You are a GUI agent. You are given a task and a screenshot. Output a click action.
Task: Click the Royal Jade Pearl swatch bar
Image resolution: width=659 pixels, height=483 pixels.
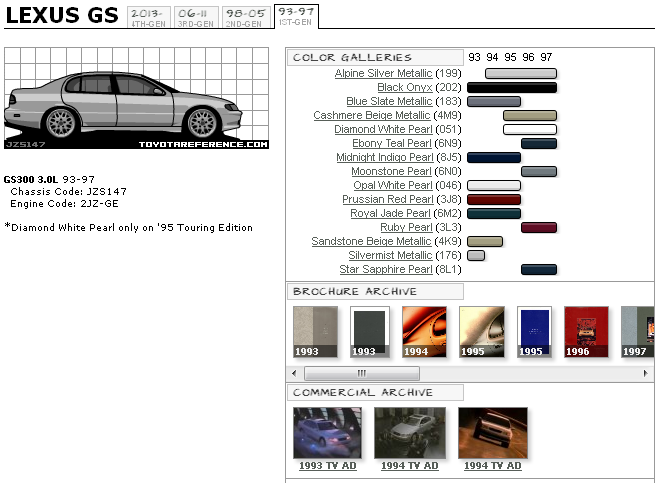coord(494,213)
